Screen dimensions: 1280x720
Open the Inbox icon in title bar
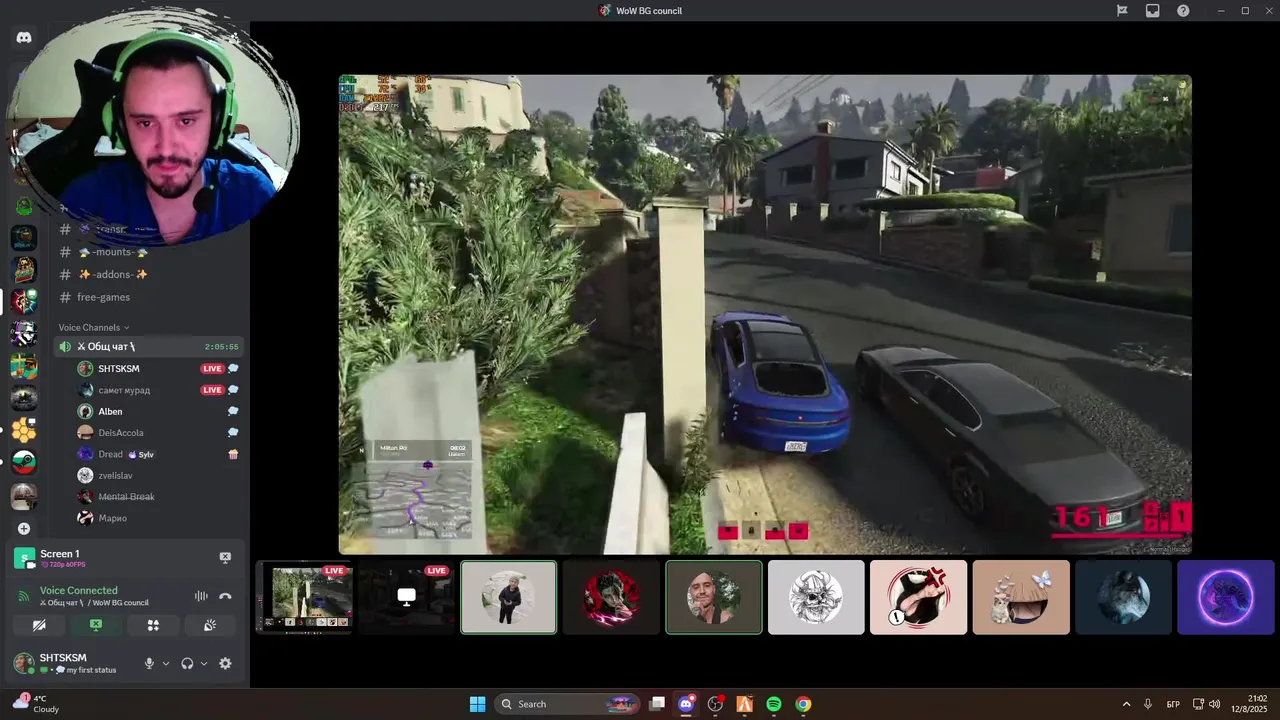pyautogui.click(x=1152, y=10)
